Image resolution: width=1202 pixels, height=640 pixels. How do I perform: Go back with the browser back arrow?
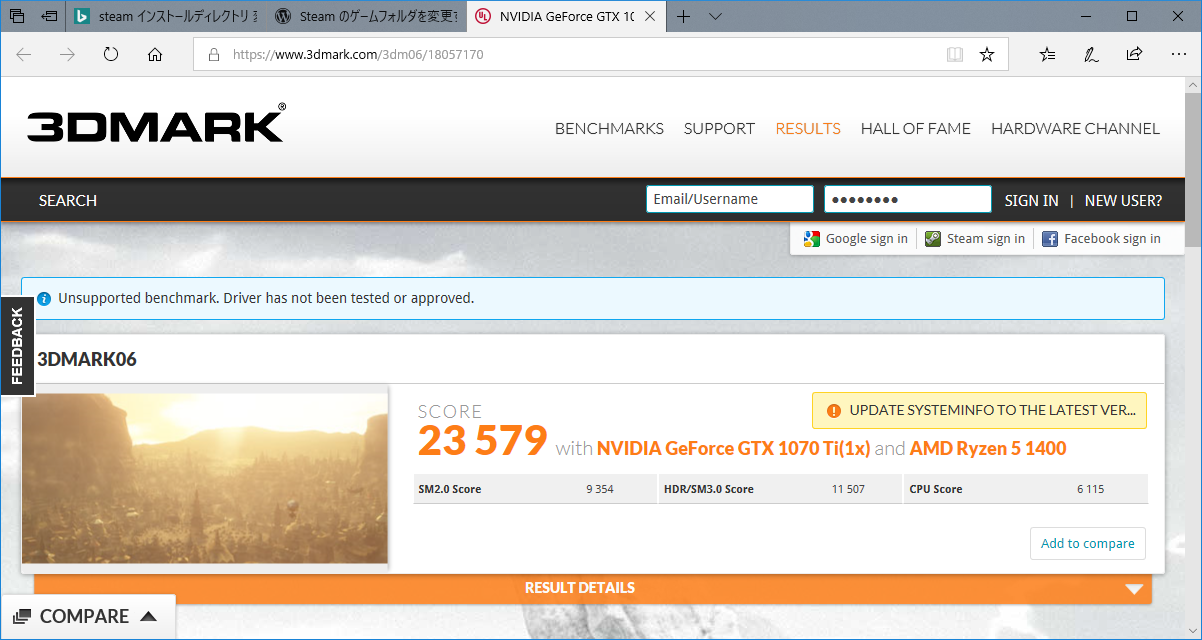pyautogui.click(x=24, y=55)
